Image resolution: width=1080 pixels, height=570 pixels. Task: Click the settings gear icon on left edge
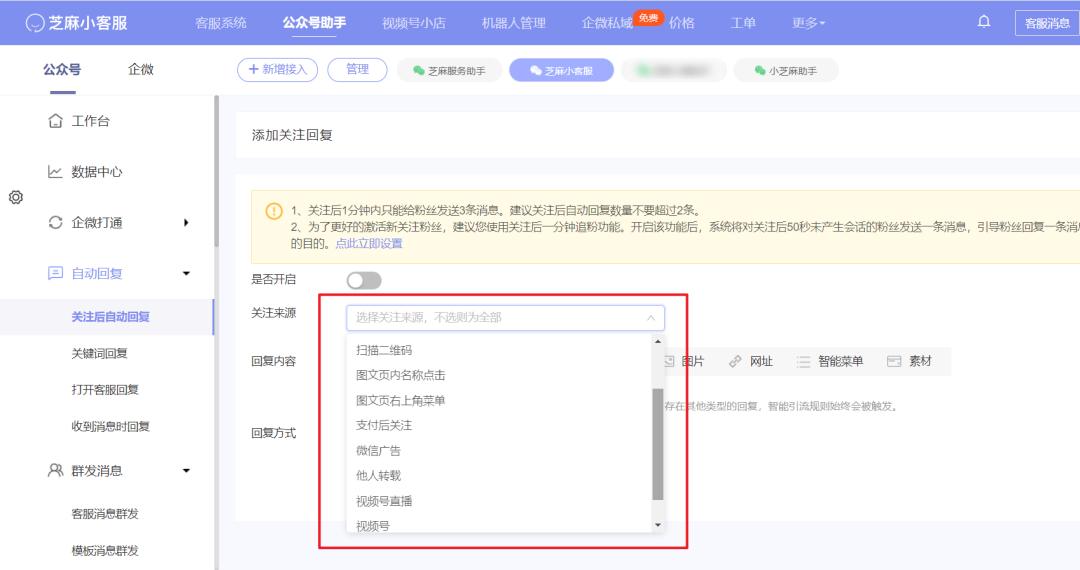16,198
